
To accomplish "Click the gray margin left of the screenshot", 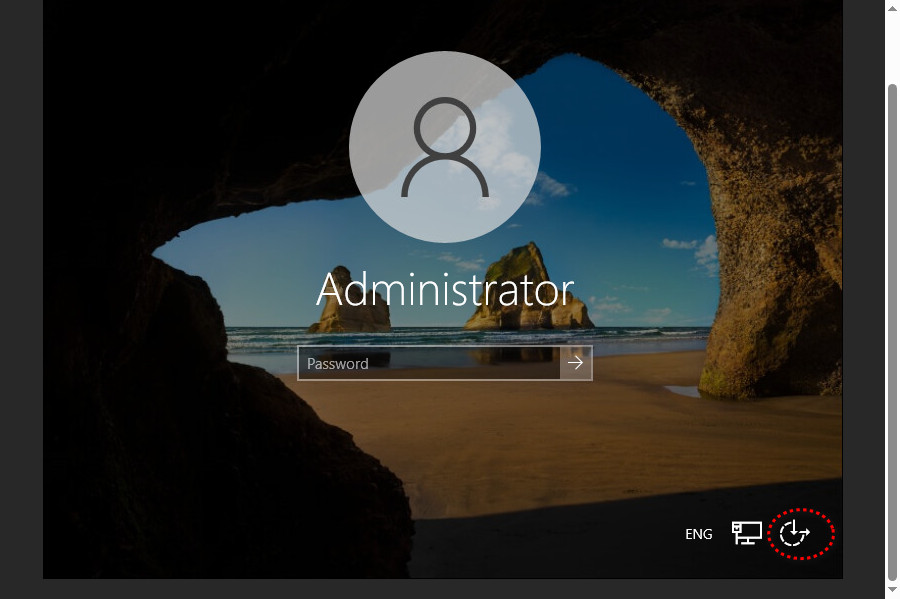I will (x=20, y=300).
